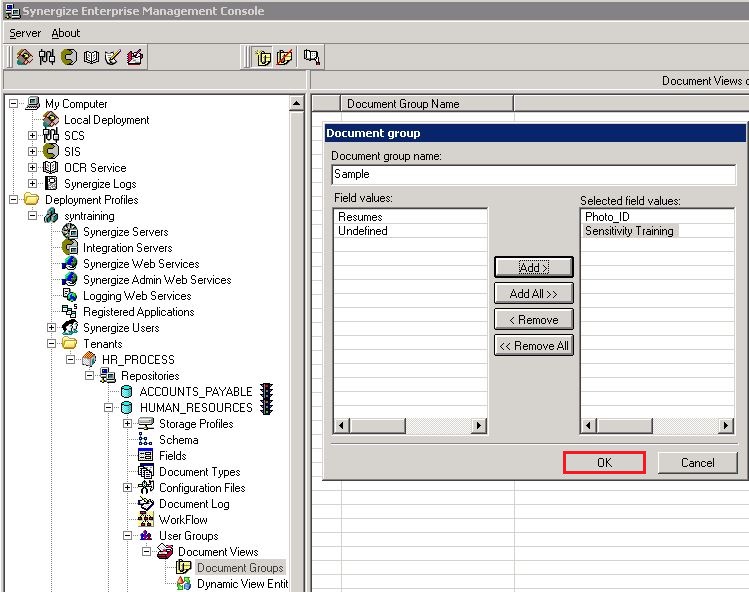749x592 pixels.
Task: Expand the Storage Profiles node
Action: 127,423
